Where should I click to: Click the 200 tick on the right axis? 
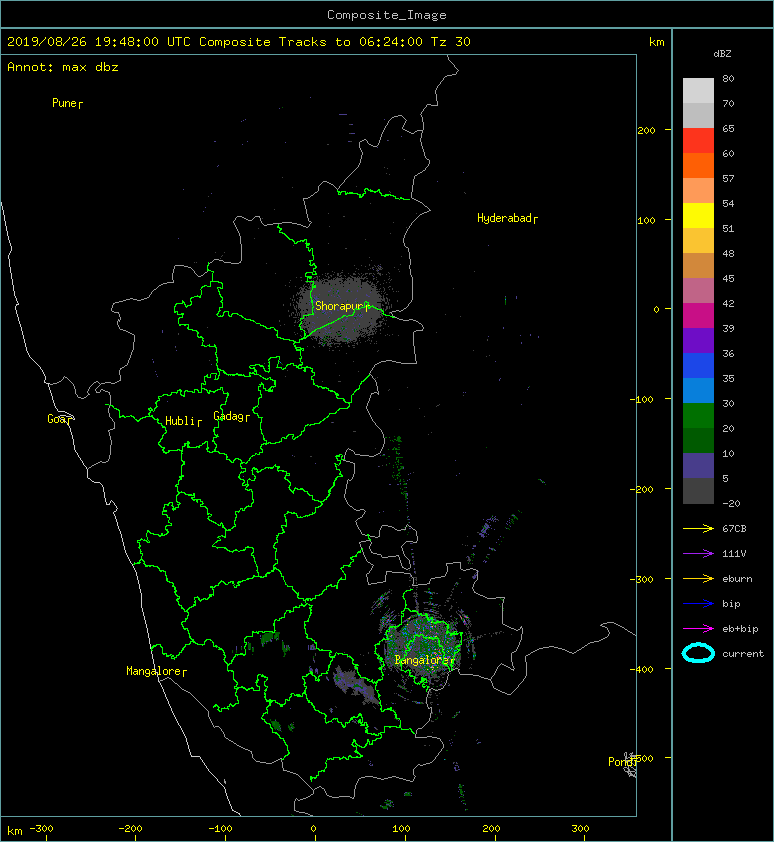point(646,130)
